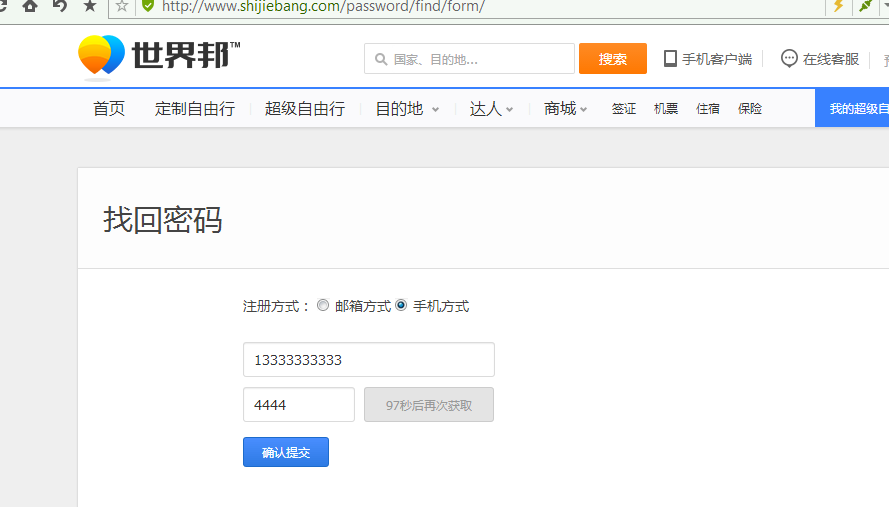
Task: Open 我的超级自由行 blue tab
Action: 852,108
